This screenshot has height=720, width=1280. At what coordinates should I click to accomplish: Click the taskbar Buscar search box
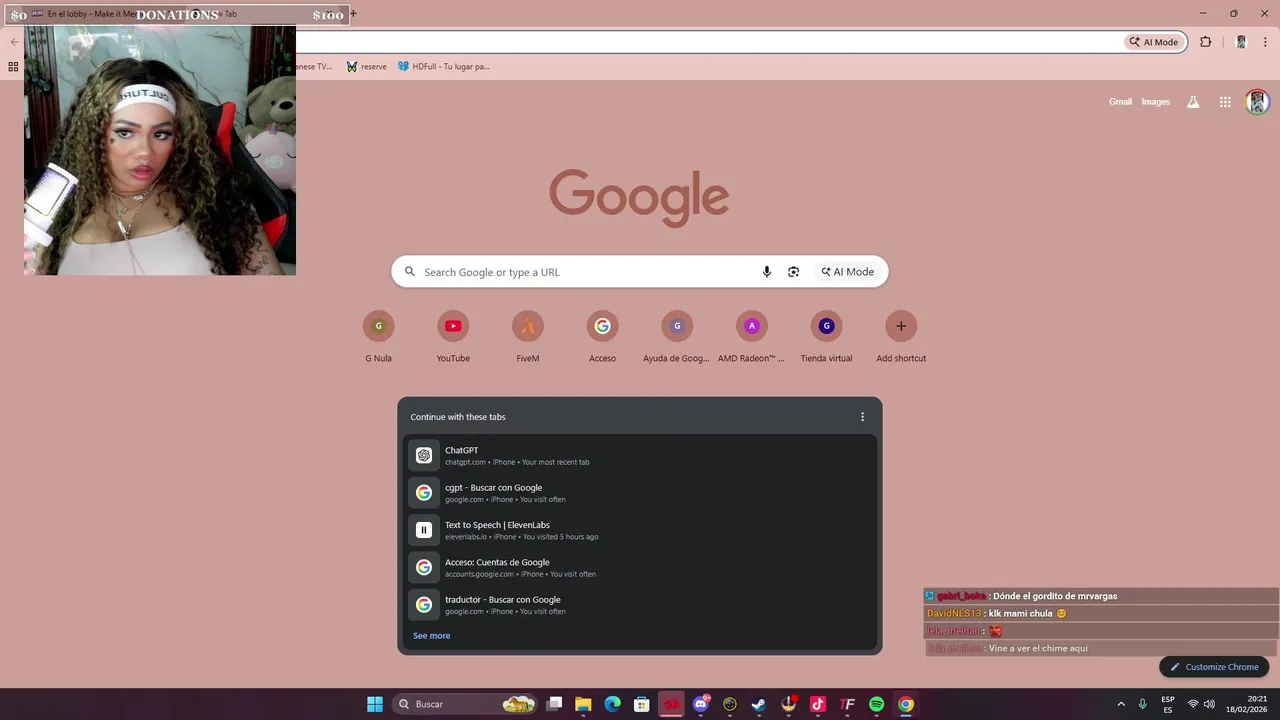click(x=464, y=704)
